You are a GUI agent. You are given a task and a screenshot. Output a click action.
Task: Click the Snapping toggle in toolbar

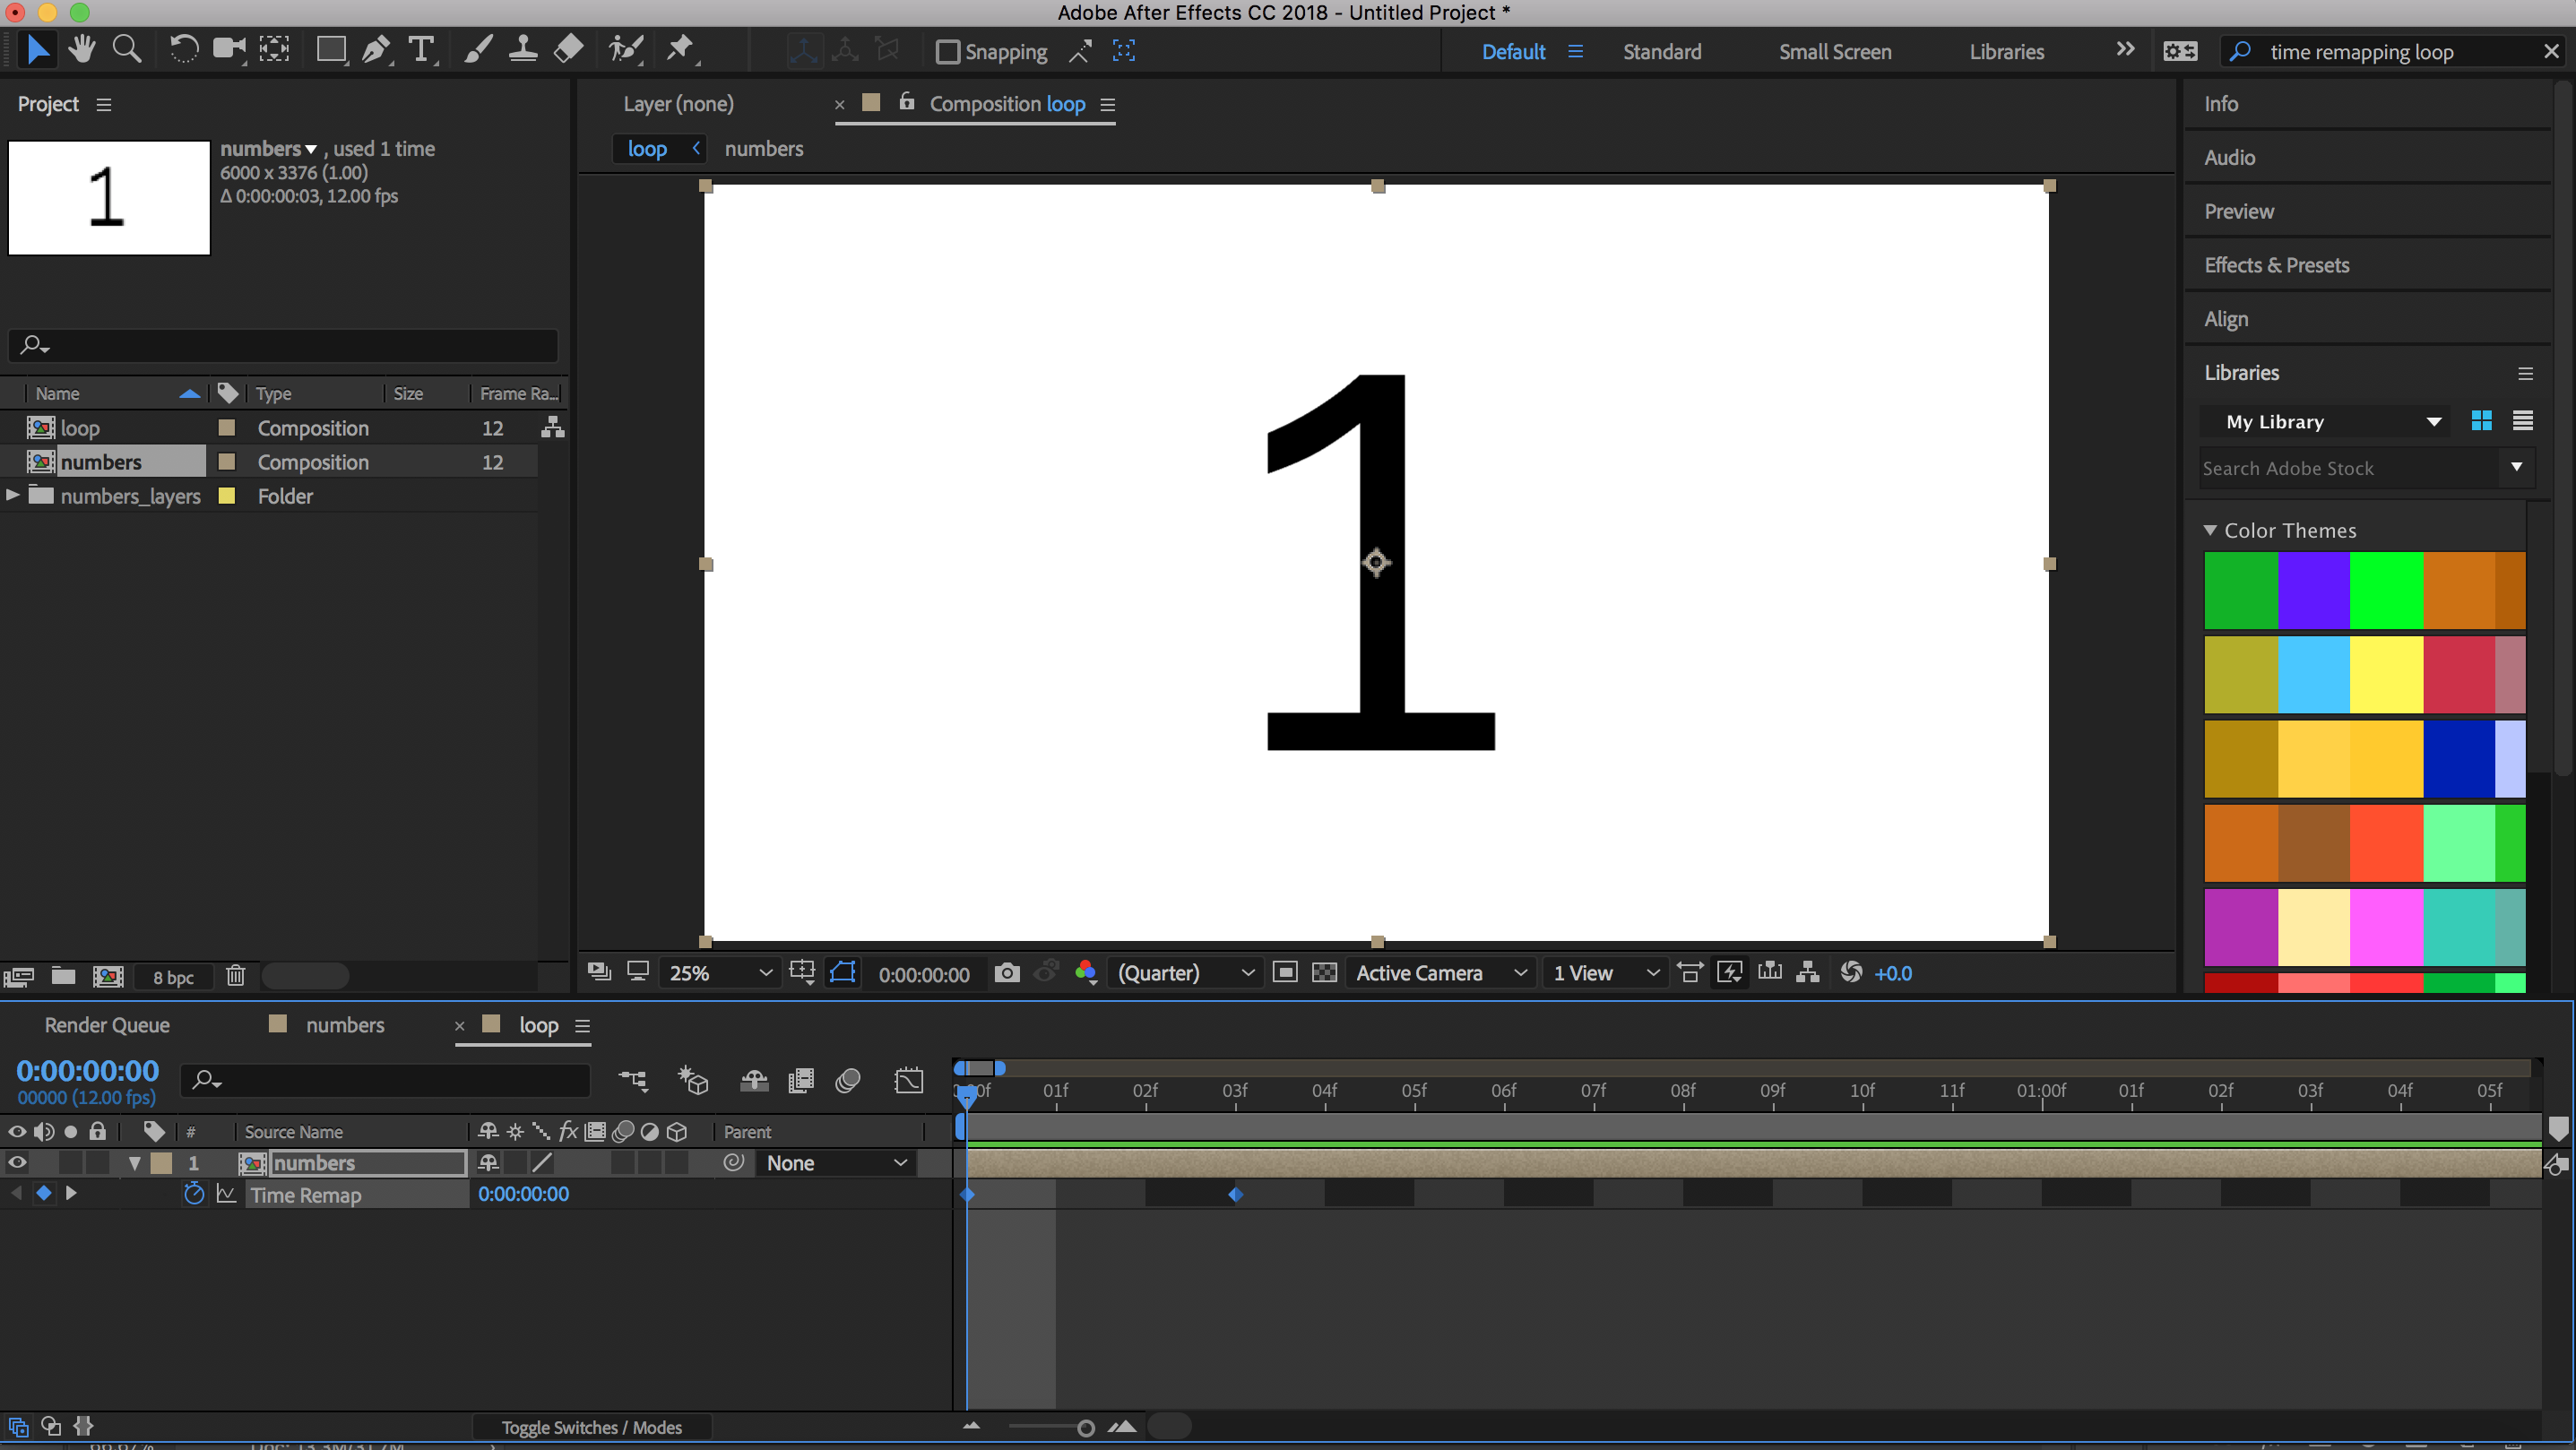click(947, 51)
